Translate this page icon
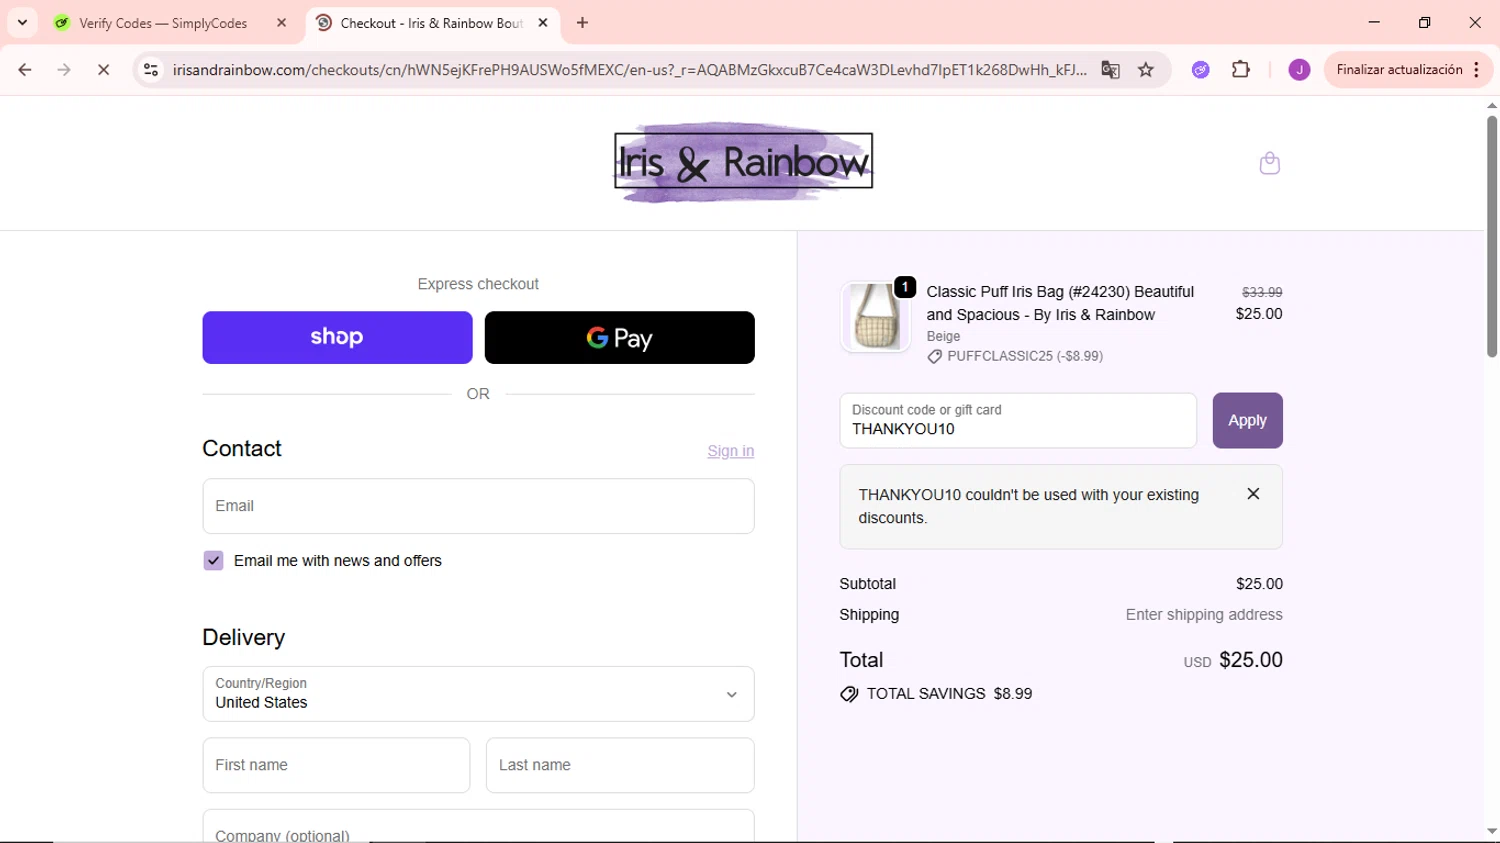This screenshot has width=1500, height=843. 1110,70
